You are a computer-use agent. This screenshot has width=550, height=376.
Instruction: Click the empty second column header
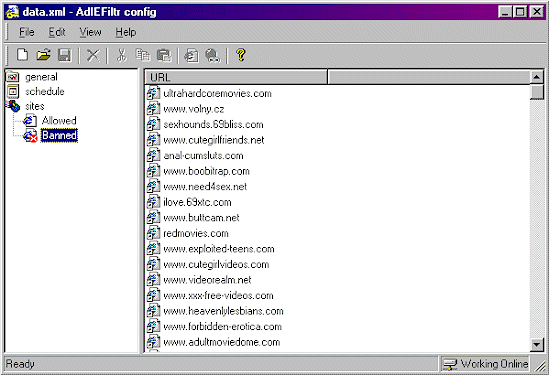point(429,77)
